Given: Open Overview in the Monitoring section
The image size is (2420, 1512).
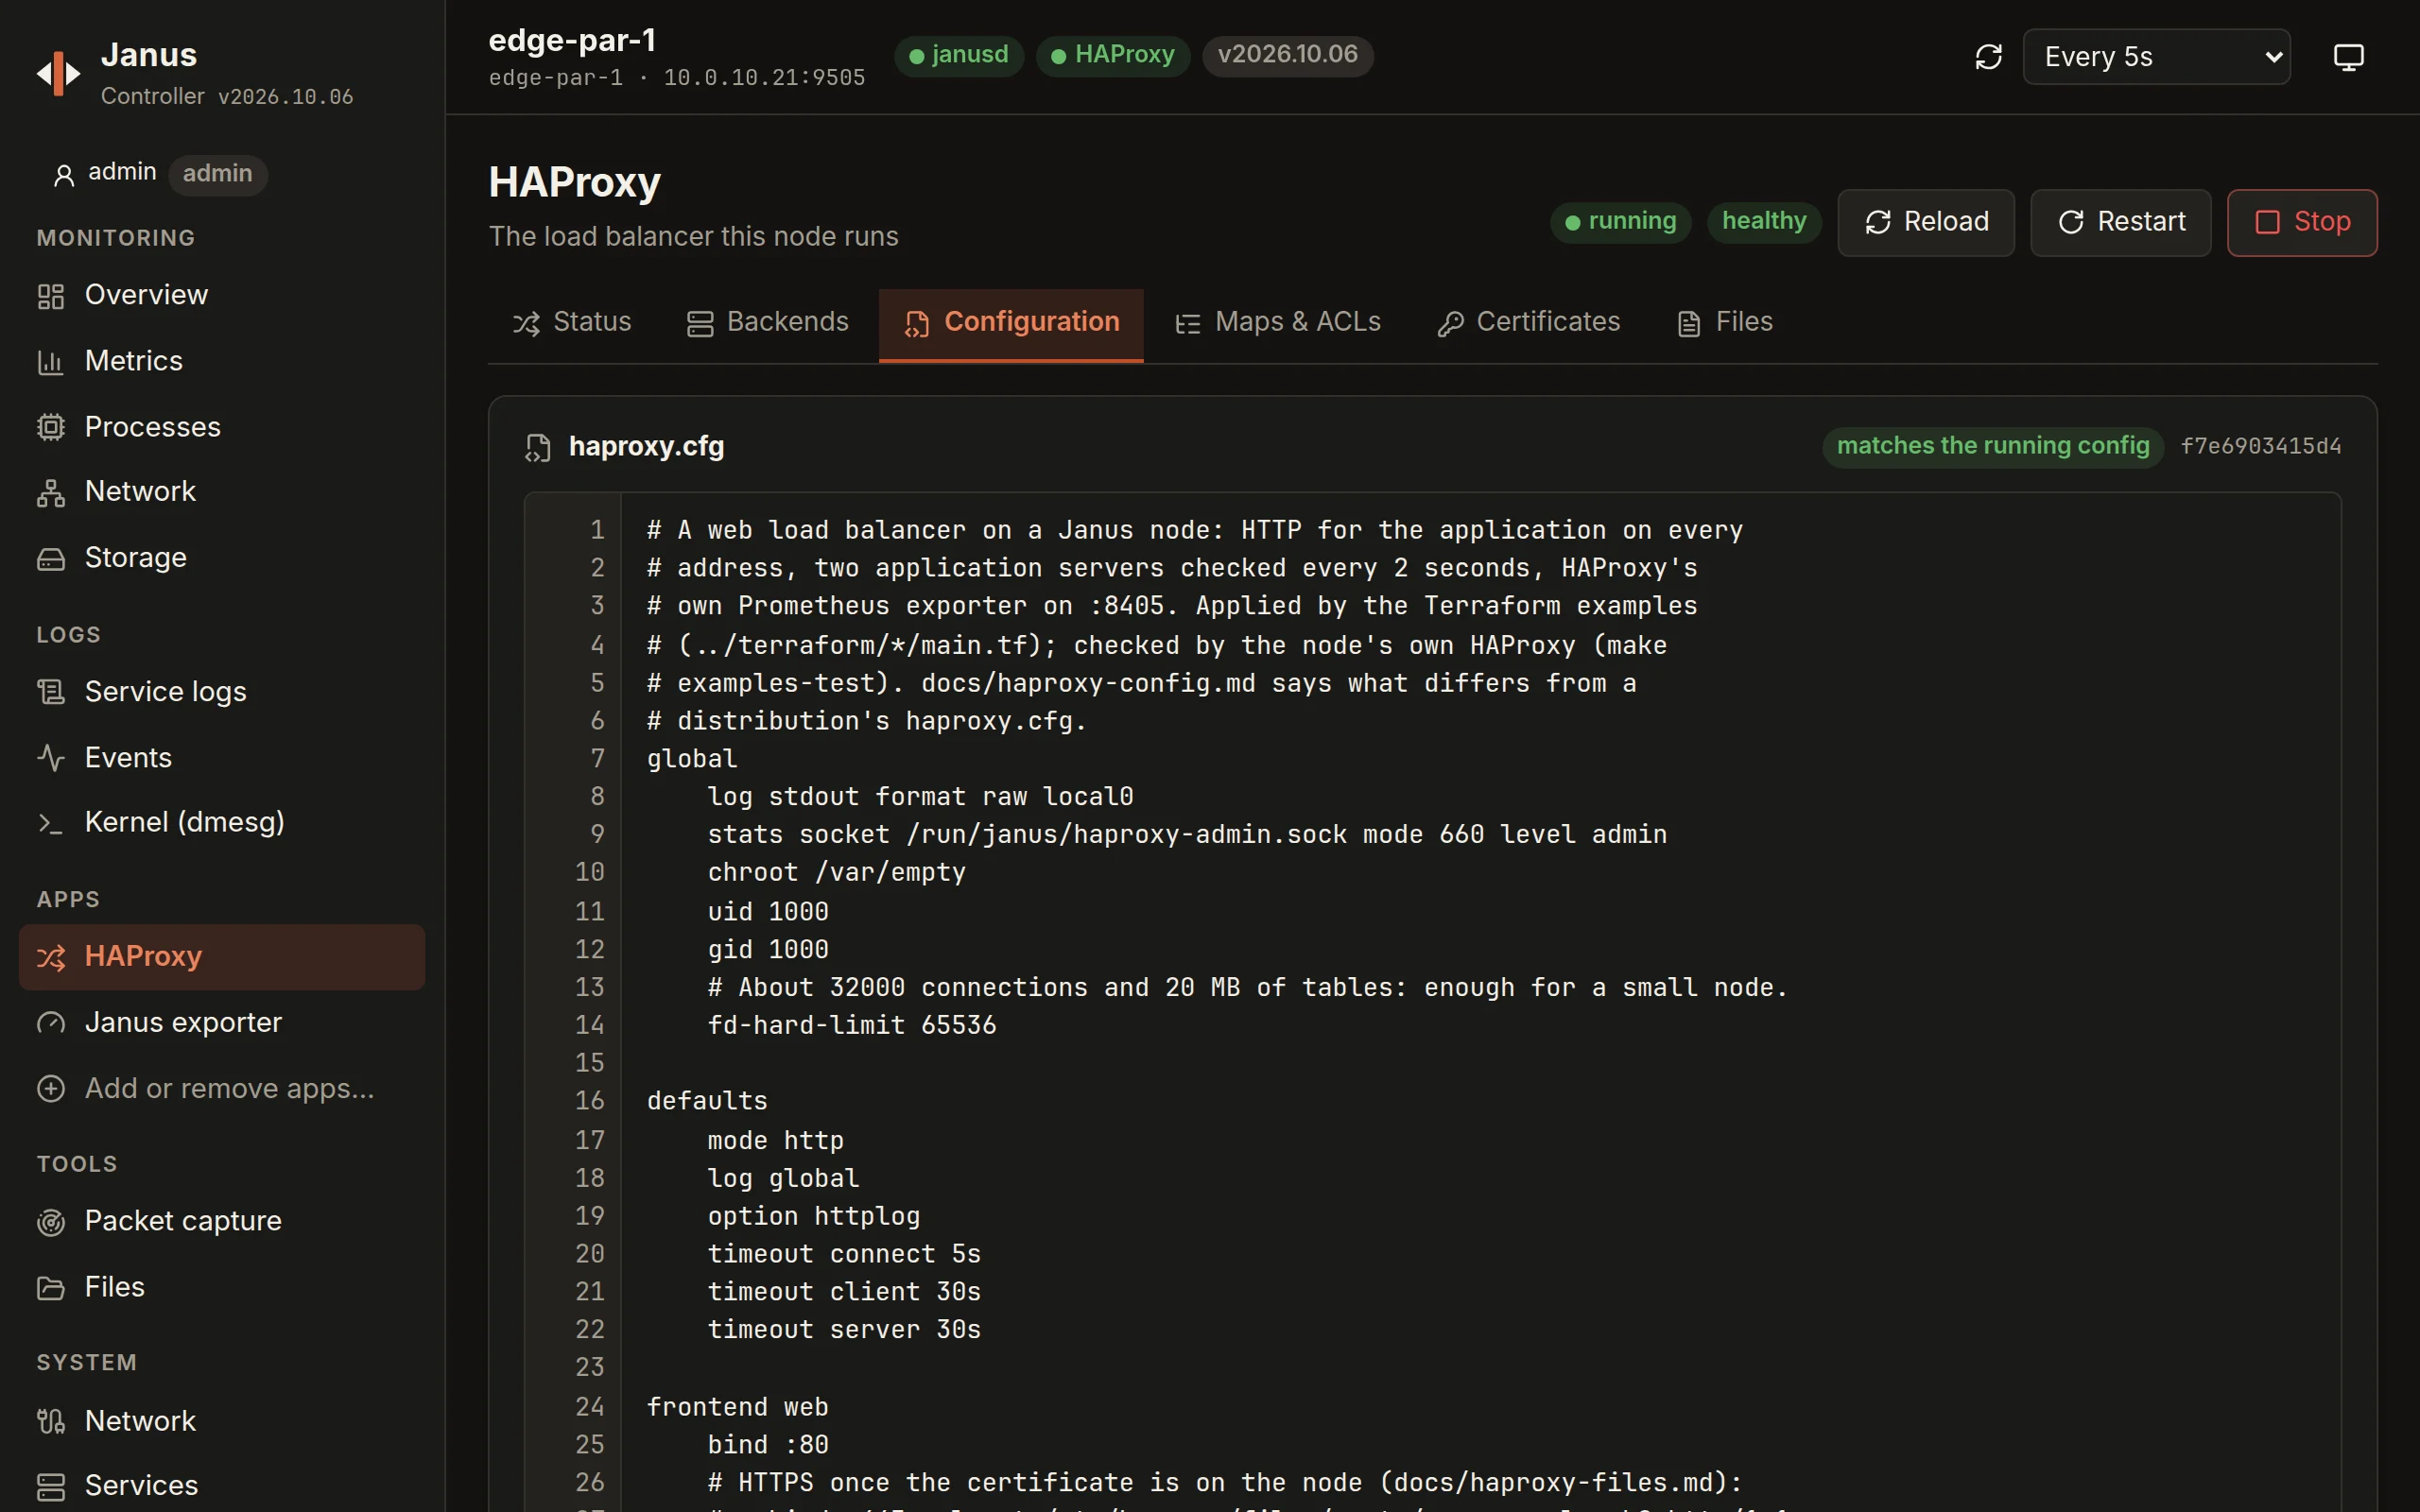Looking at the screenshot, I should [222, 295].
